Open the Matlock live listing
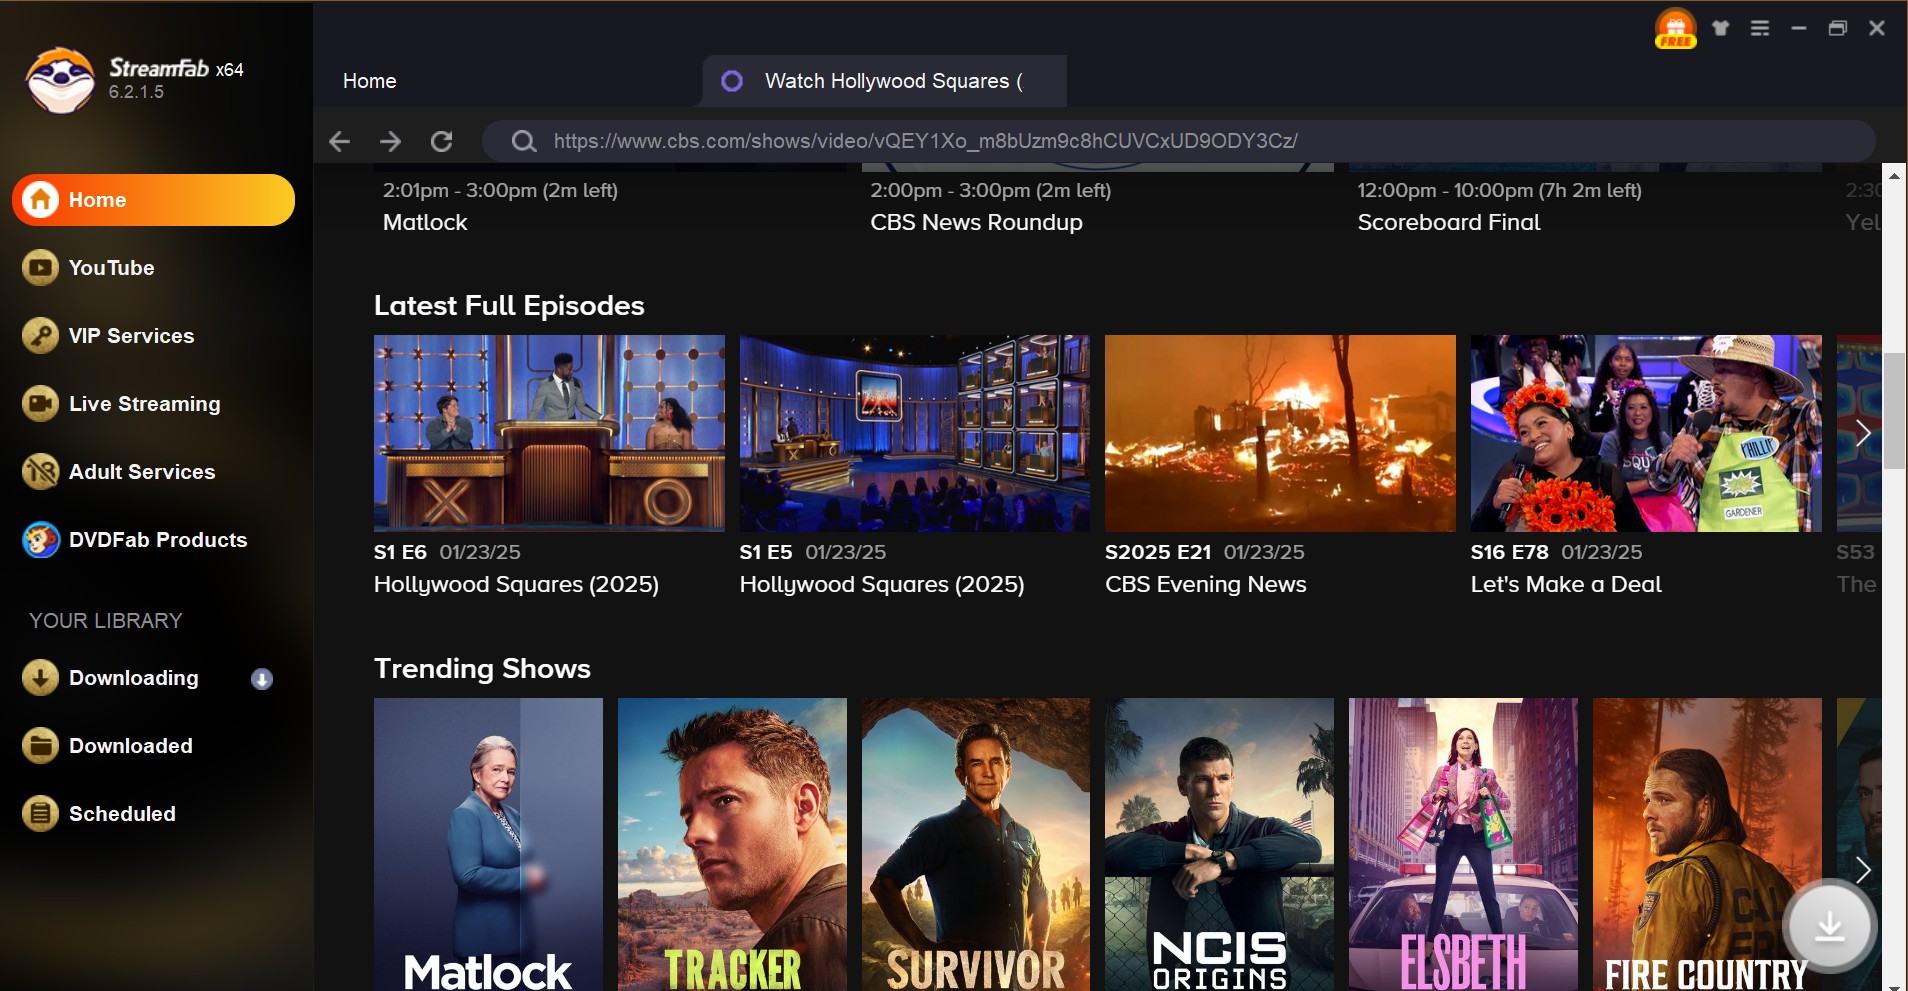This screenshot has width=1908, height=991. pos(425,222)
